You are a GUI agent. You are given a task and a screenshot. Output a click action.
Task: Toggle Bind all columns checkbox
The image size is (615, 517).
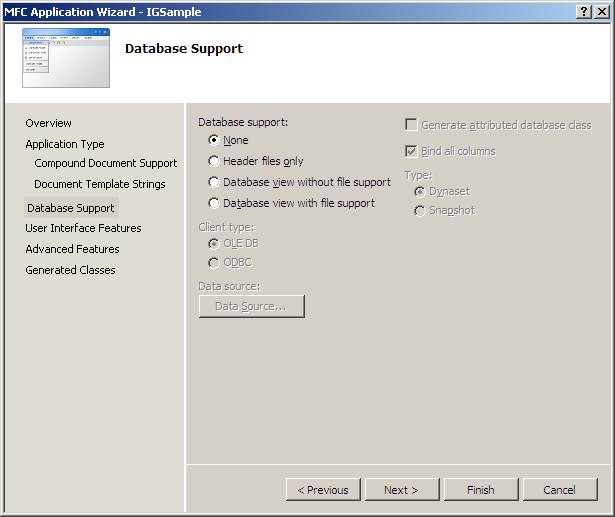point(411,151)
